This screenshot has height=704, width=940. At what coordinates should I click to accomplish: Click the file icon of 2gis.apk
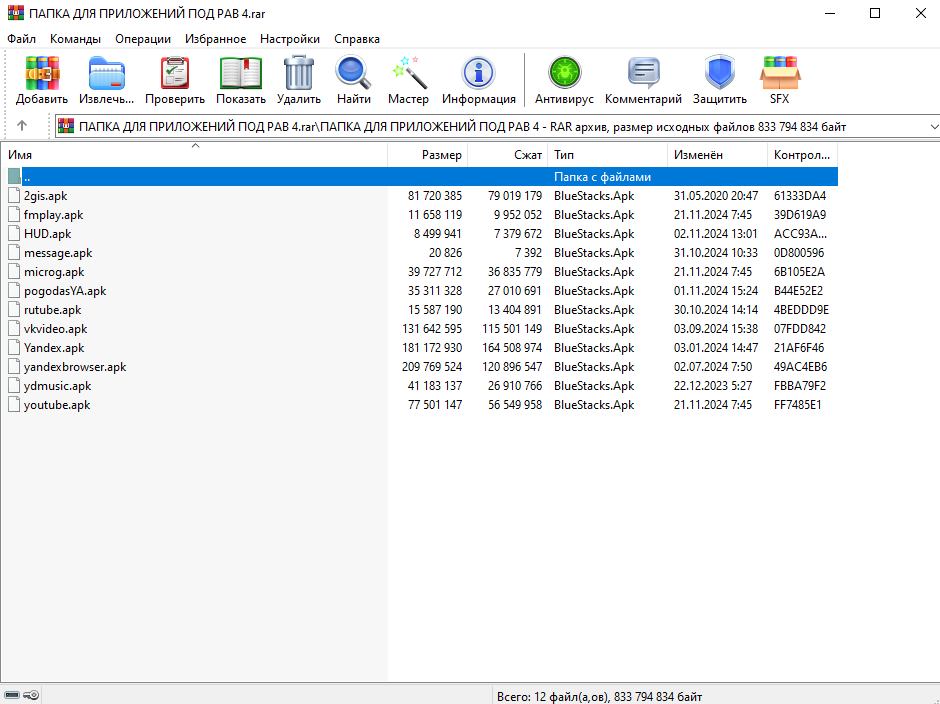(14, 195)
